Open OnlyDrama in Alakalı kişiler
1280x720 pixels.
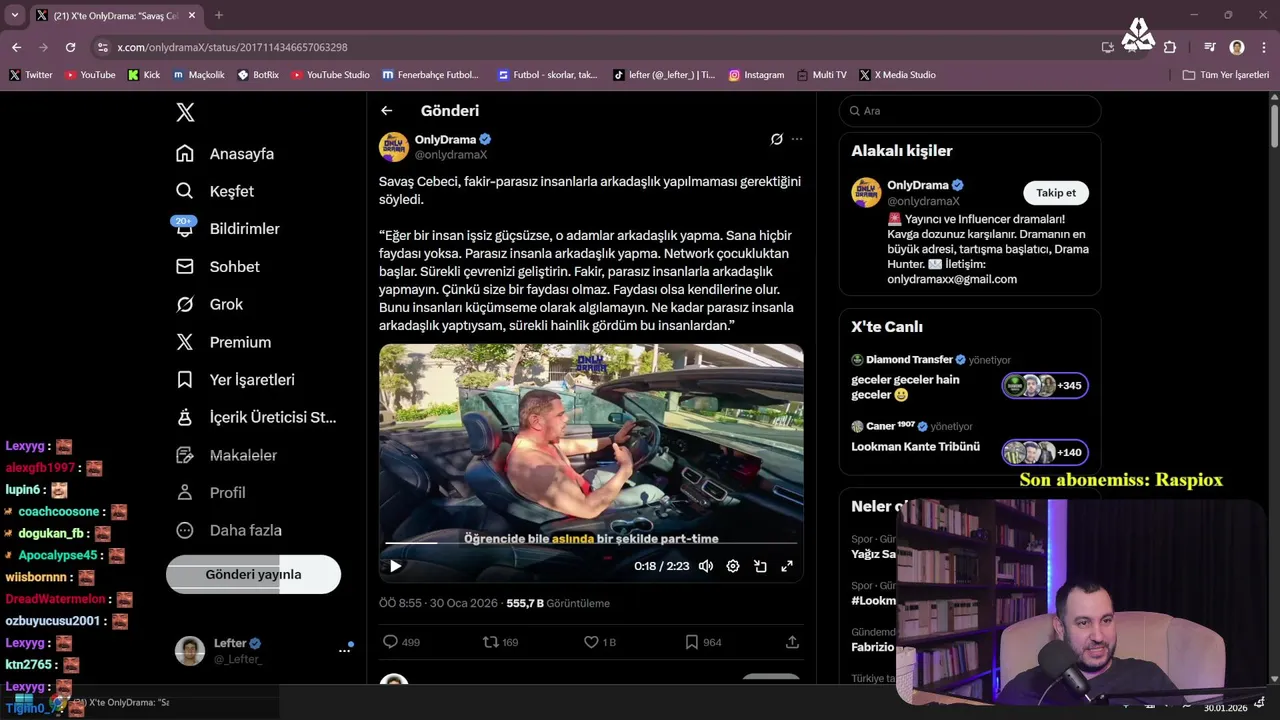click(x=917, y=185)
